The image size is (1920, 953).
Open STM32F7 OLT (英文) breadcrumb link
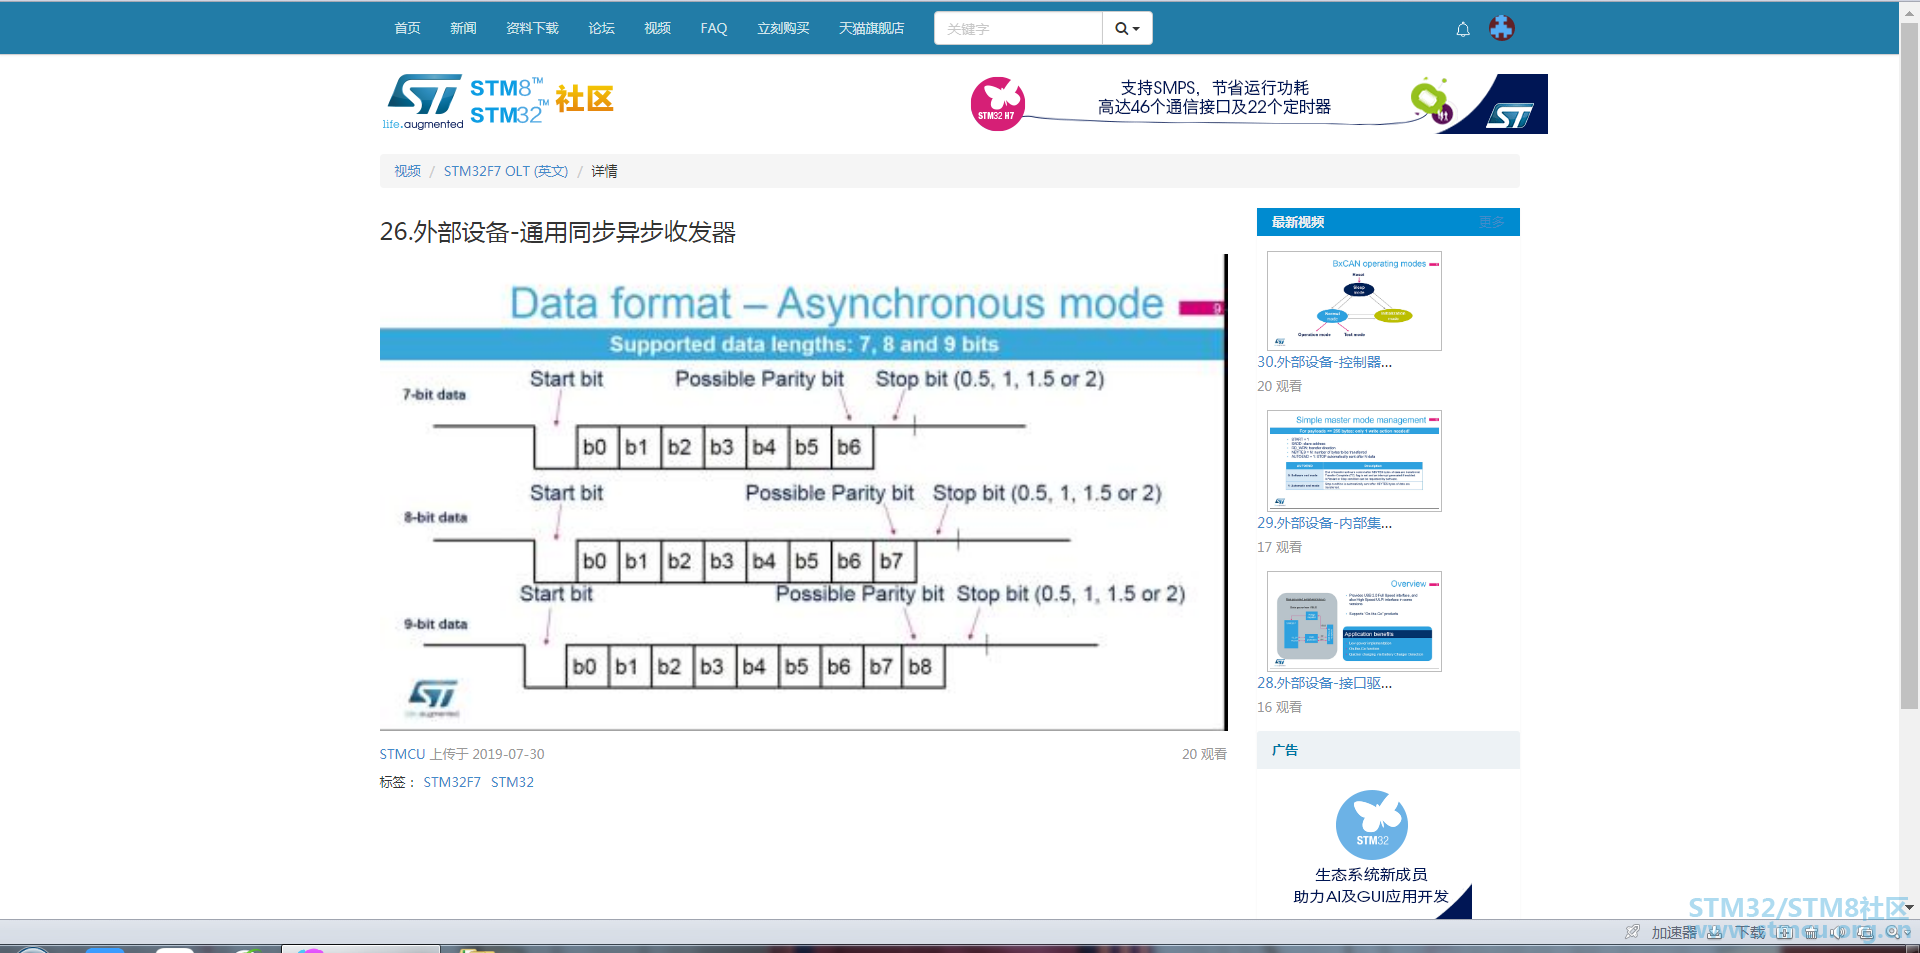[x=506, y=171]
